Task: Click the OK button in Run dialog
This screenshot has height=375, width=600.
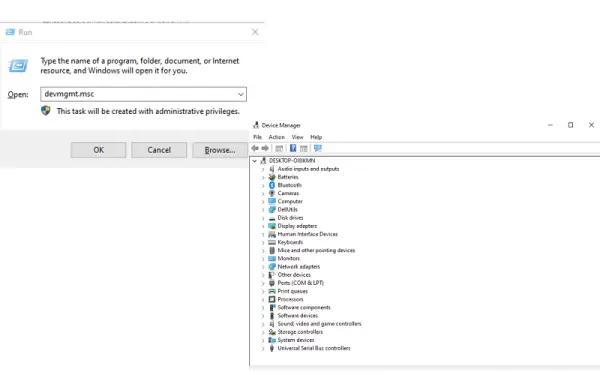Action: 98,150
